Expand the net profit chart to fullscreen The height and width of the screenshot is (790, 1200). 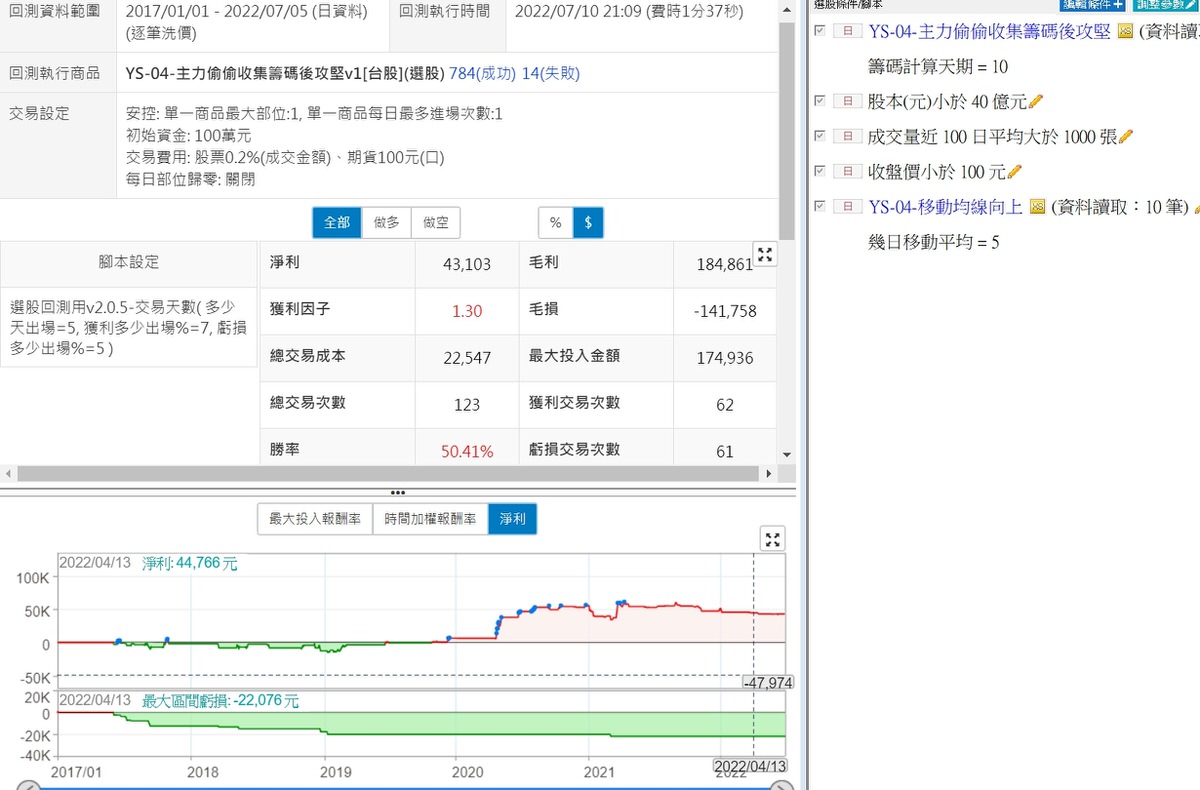pyautogui.click(x=772, y=540)
